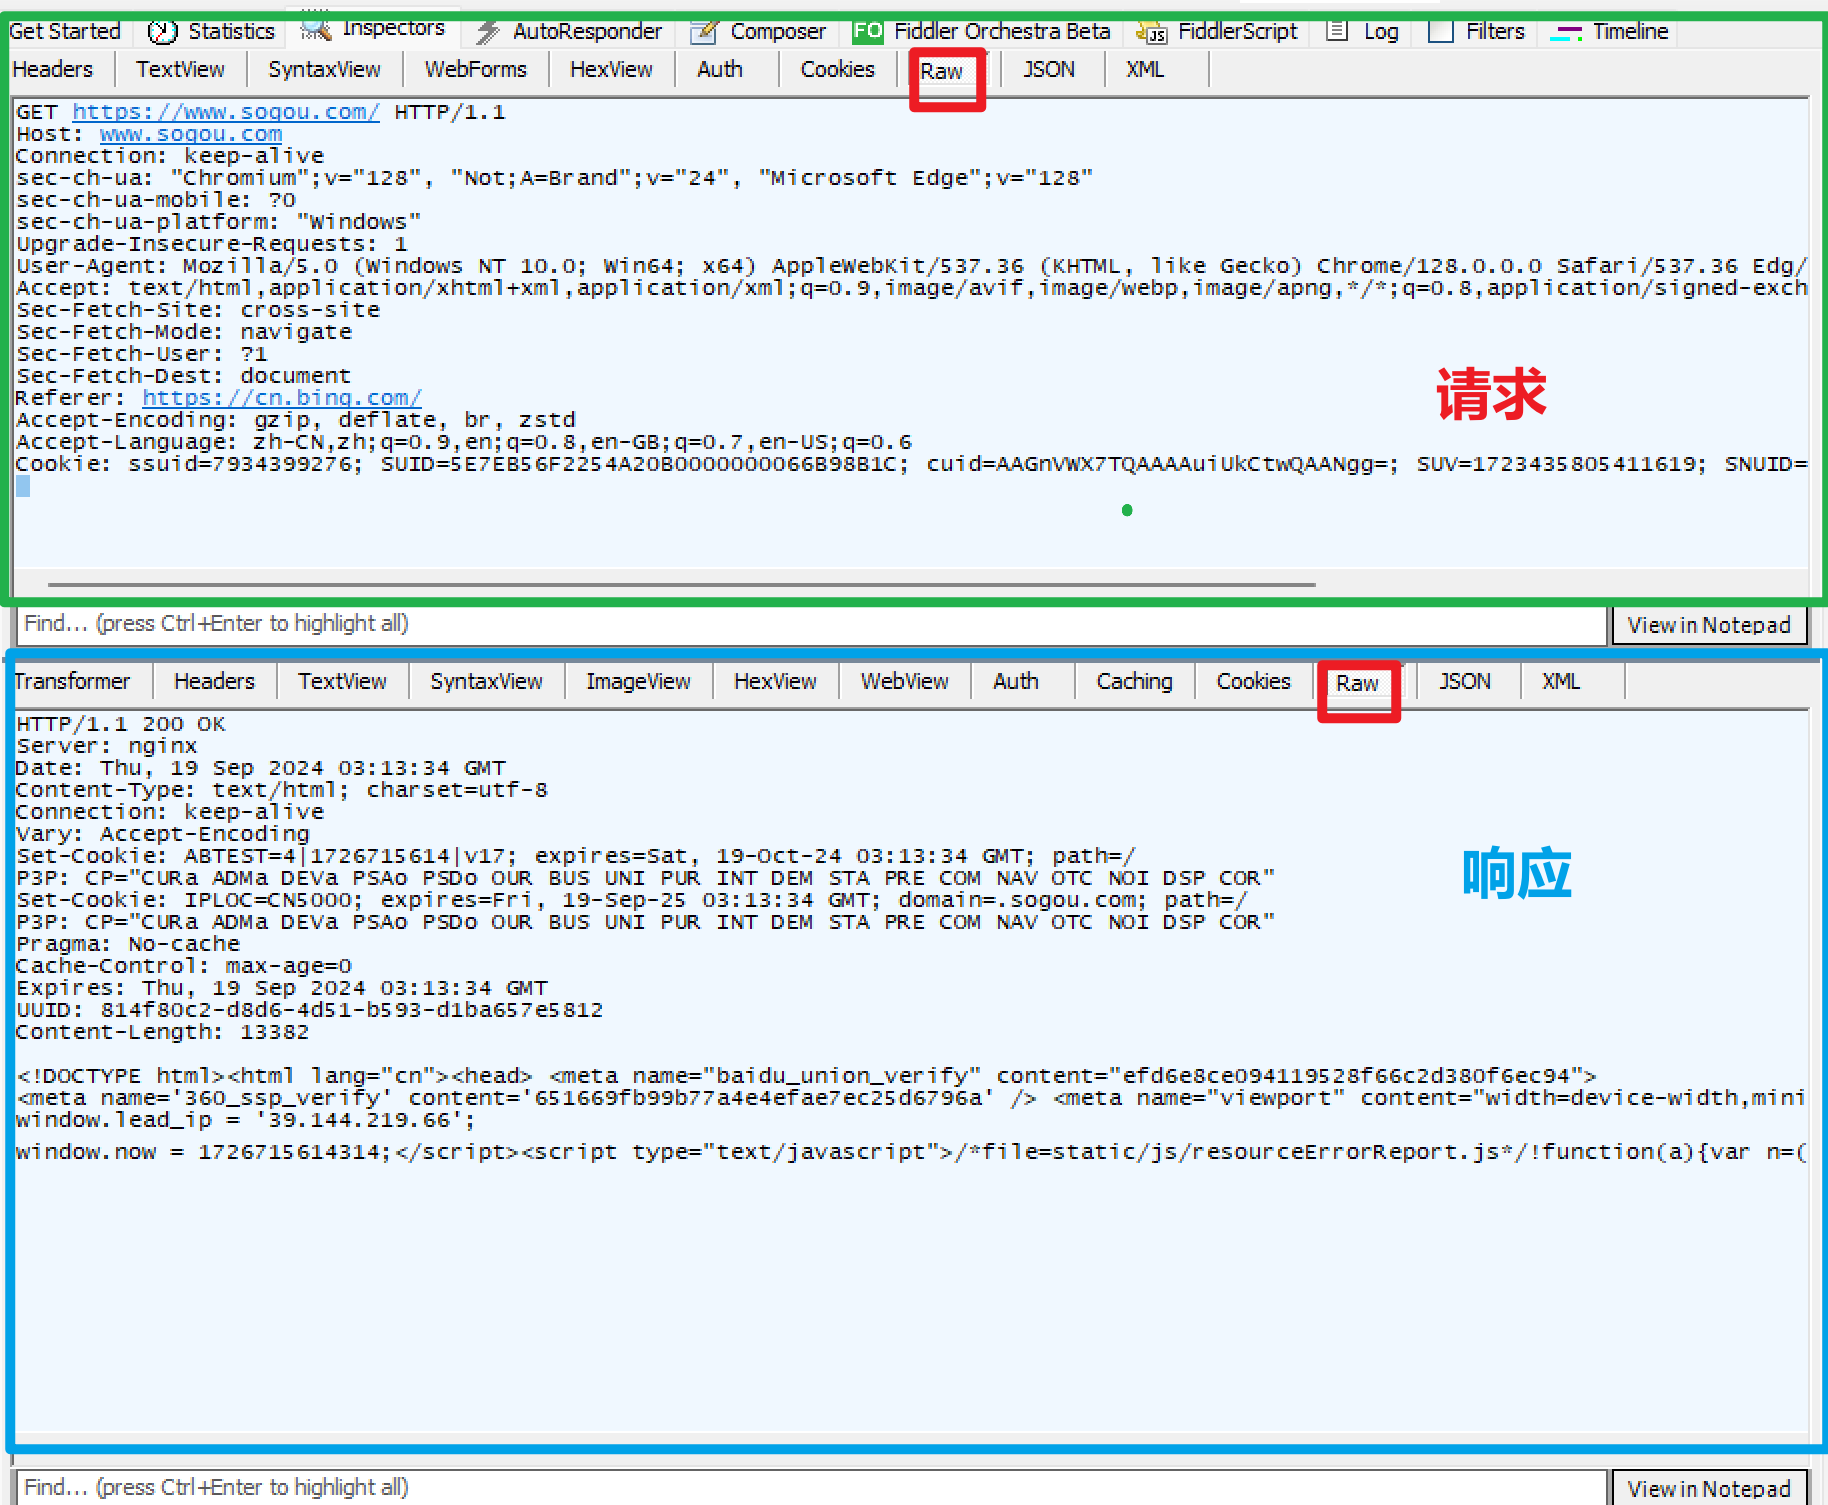Click the 'Accept-Encoding: gzip, deflate, br, zstd' line
Viewport: 1828px width, 1505px height.
coord(296,420)
